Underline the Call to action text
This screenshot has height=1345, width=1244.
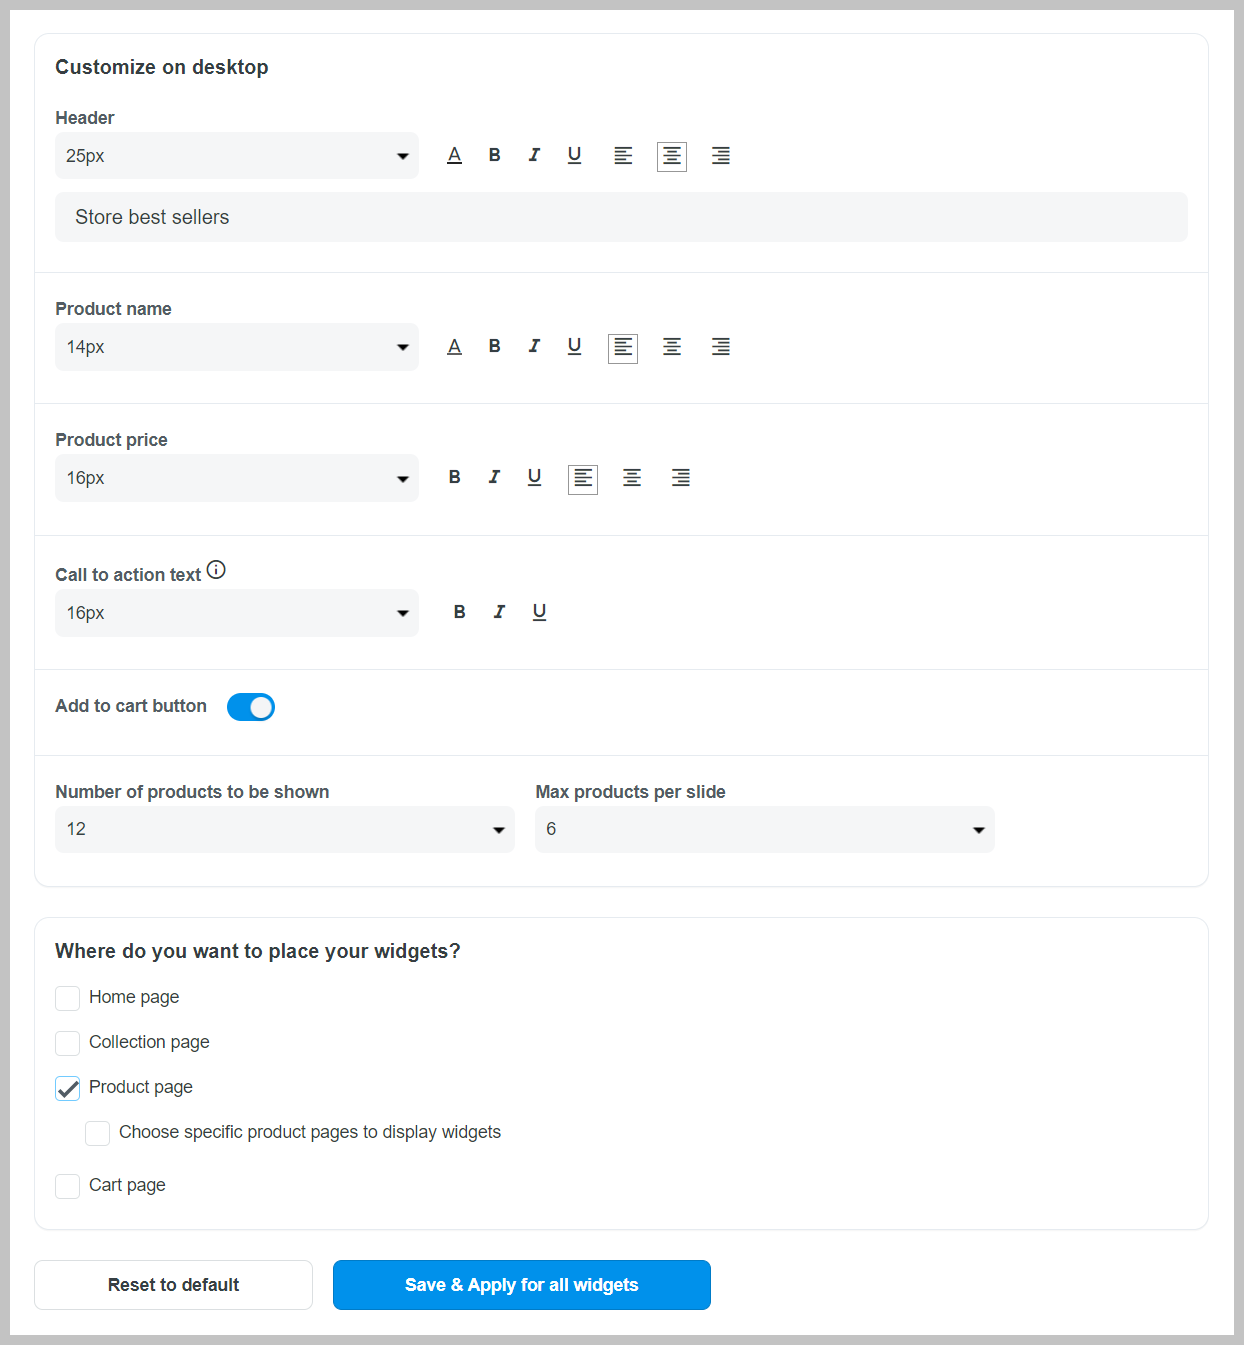click(x=539, y=612)
